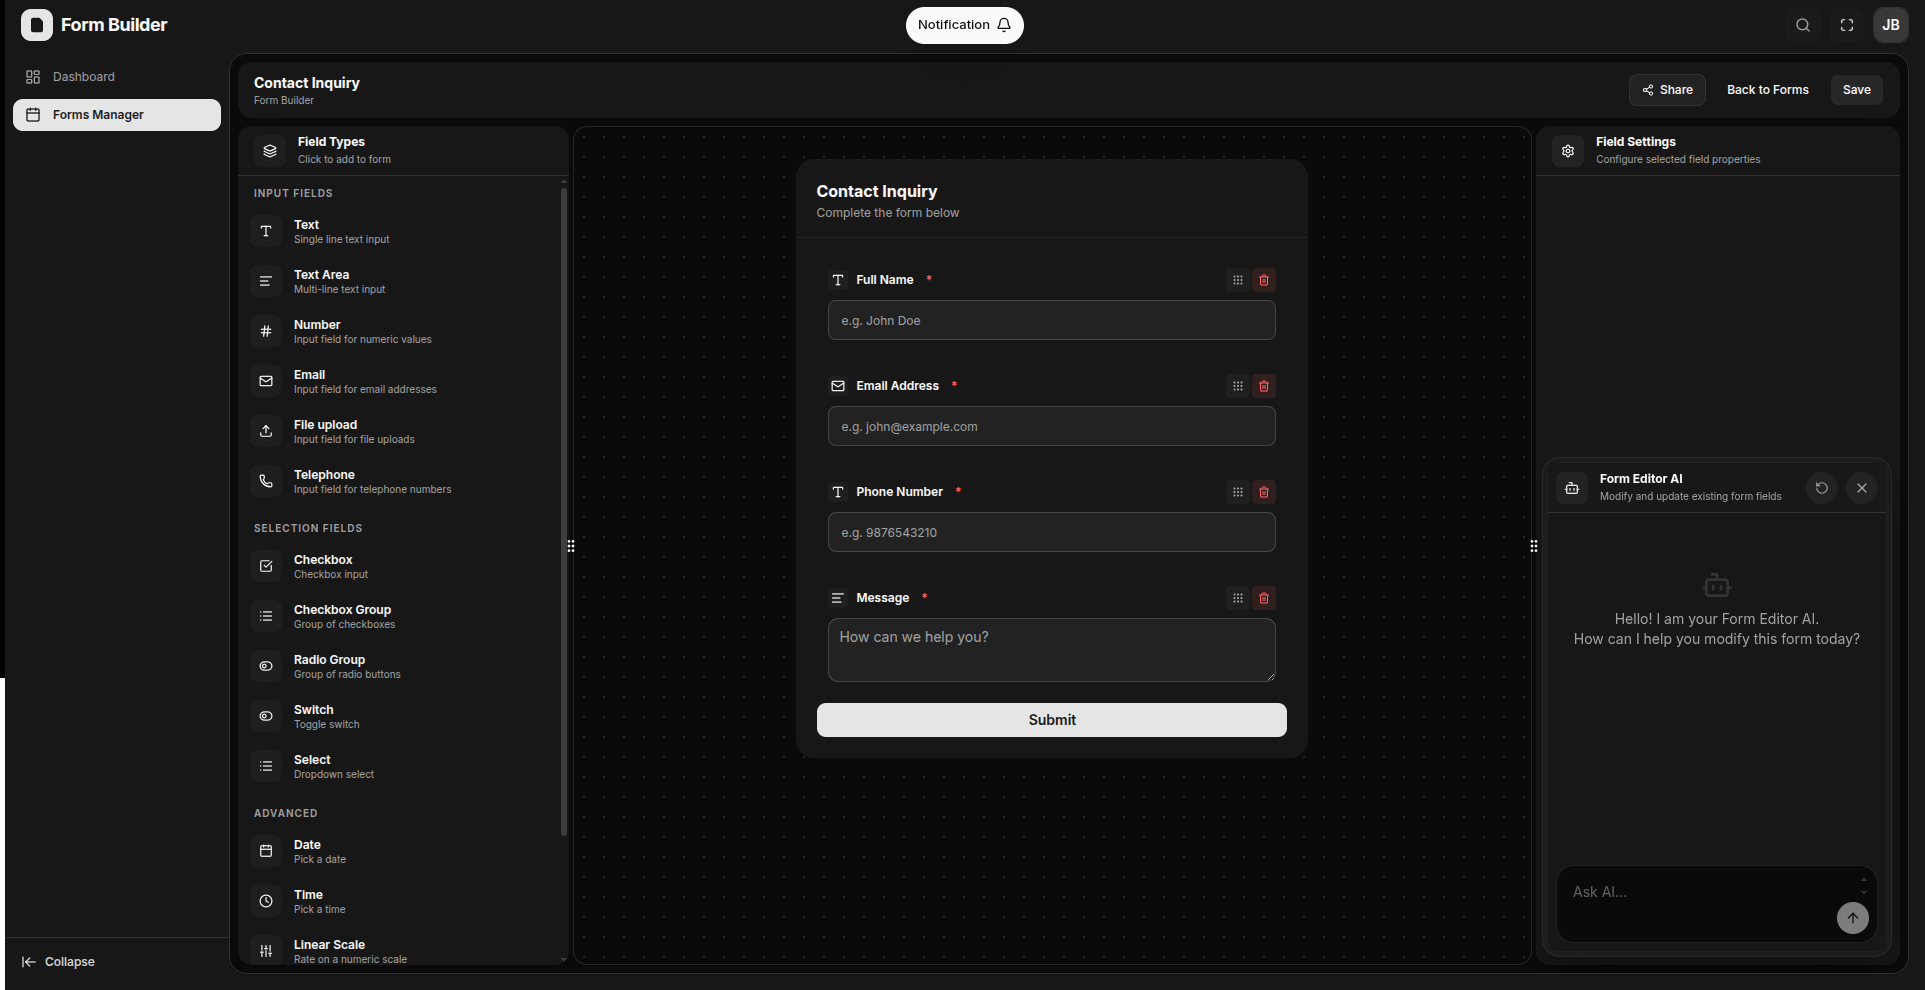Add a Text Area field
The height and width of the screenshot is (990, 1925).
[403, 281]
